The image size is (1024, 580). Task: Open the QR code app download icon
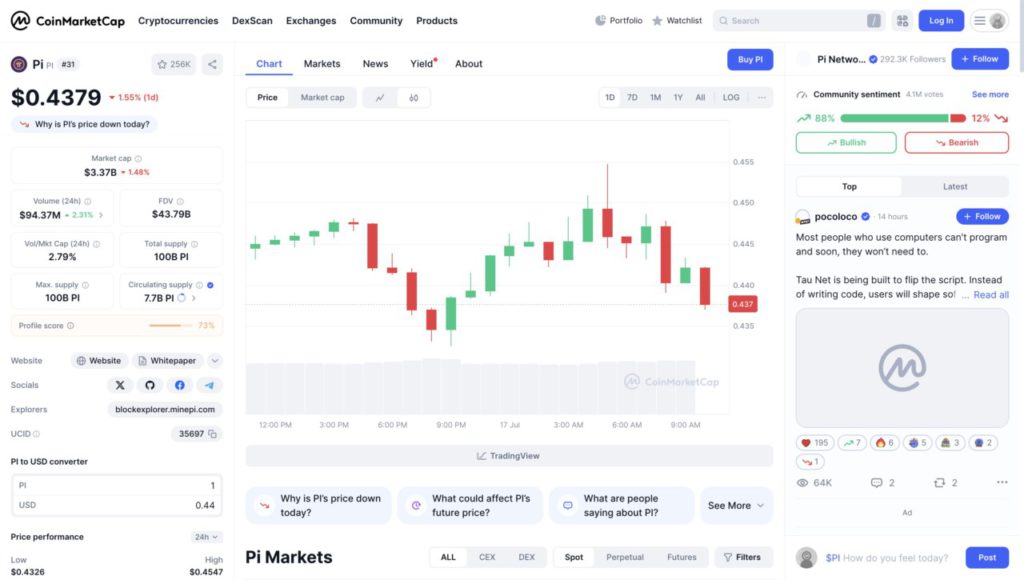[903, 21]
